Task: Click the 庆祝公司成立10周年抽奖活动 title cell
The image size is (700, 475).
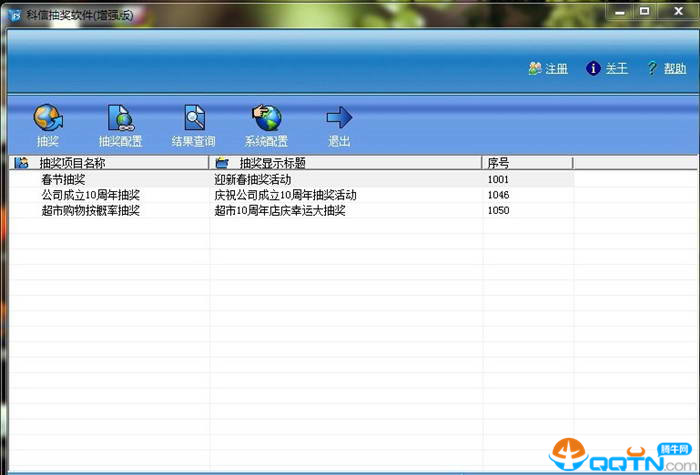Action: tap(285, 195)
